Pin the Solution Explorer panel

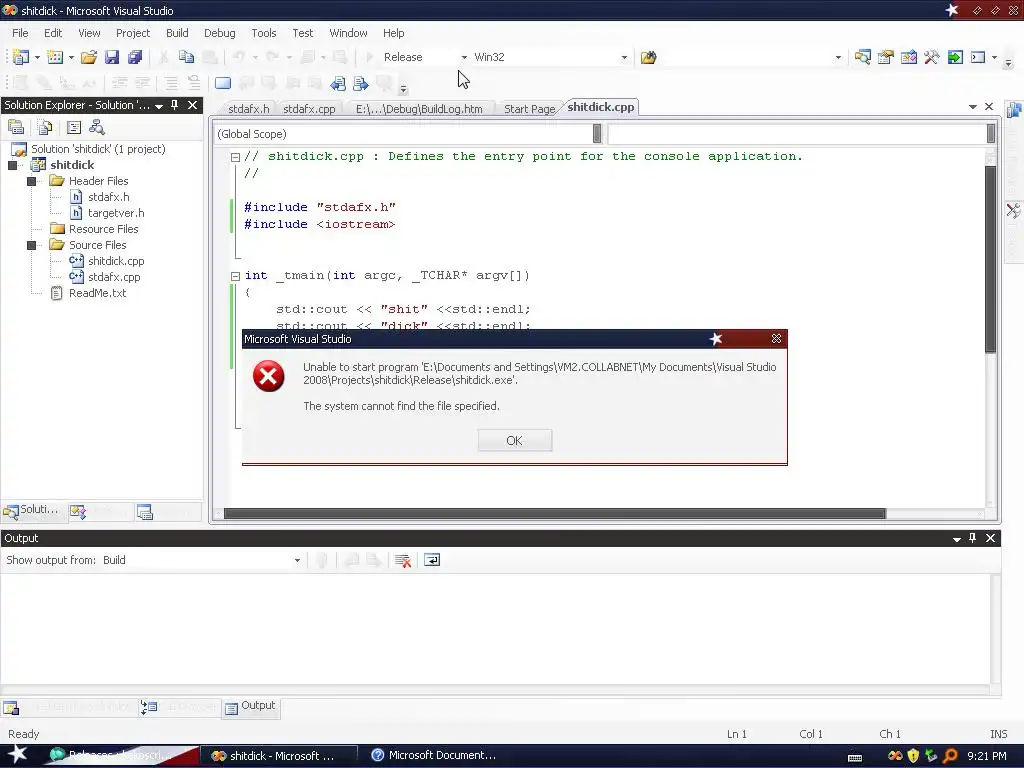tap(174, 105)
